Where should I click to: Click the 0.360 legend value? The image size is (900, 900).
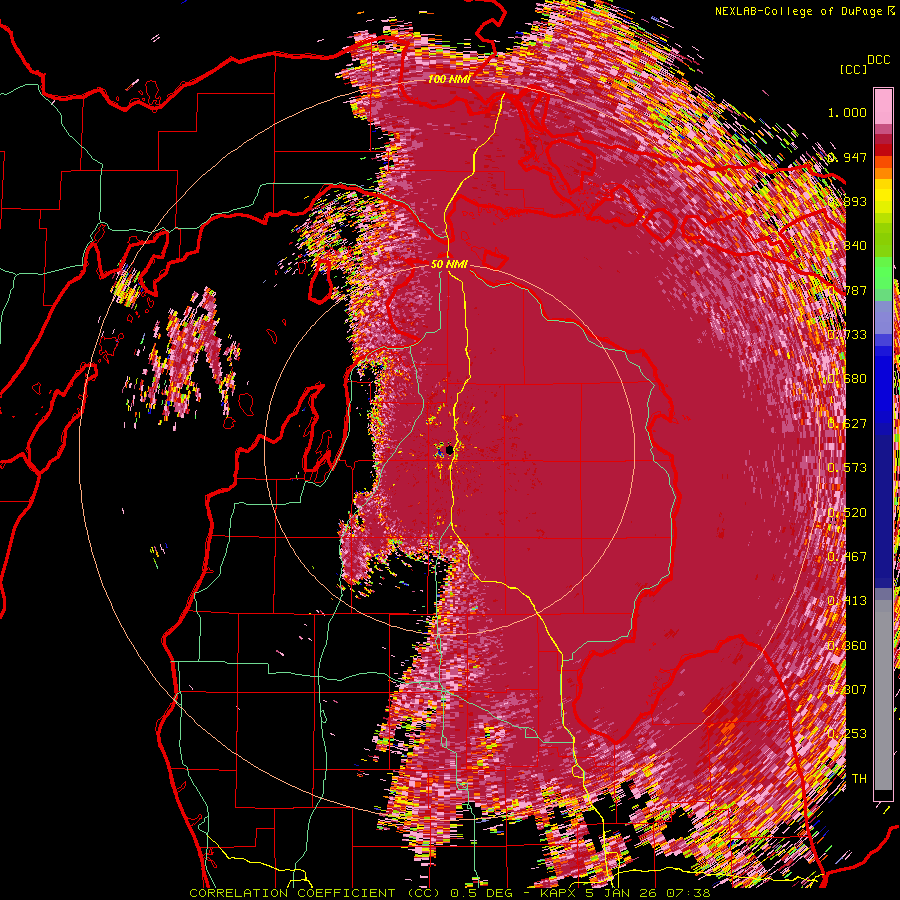(847, 646)
